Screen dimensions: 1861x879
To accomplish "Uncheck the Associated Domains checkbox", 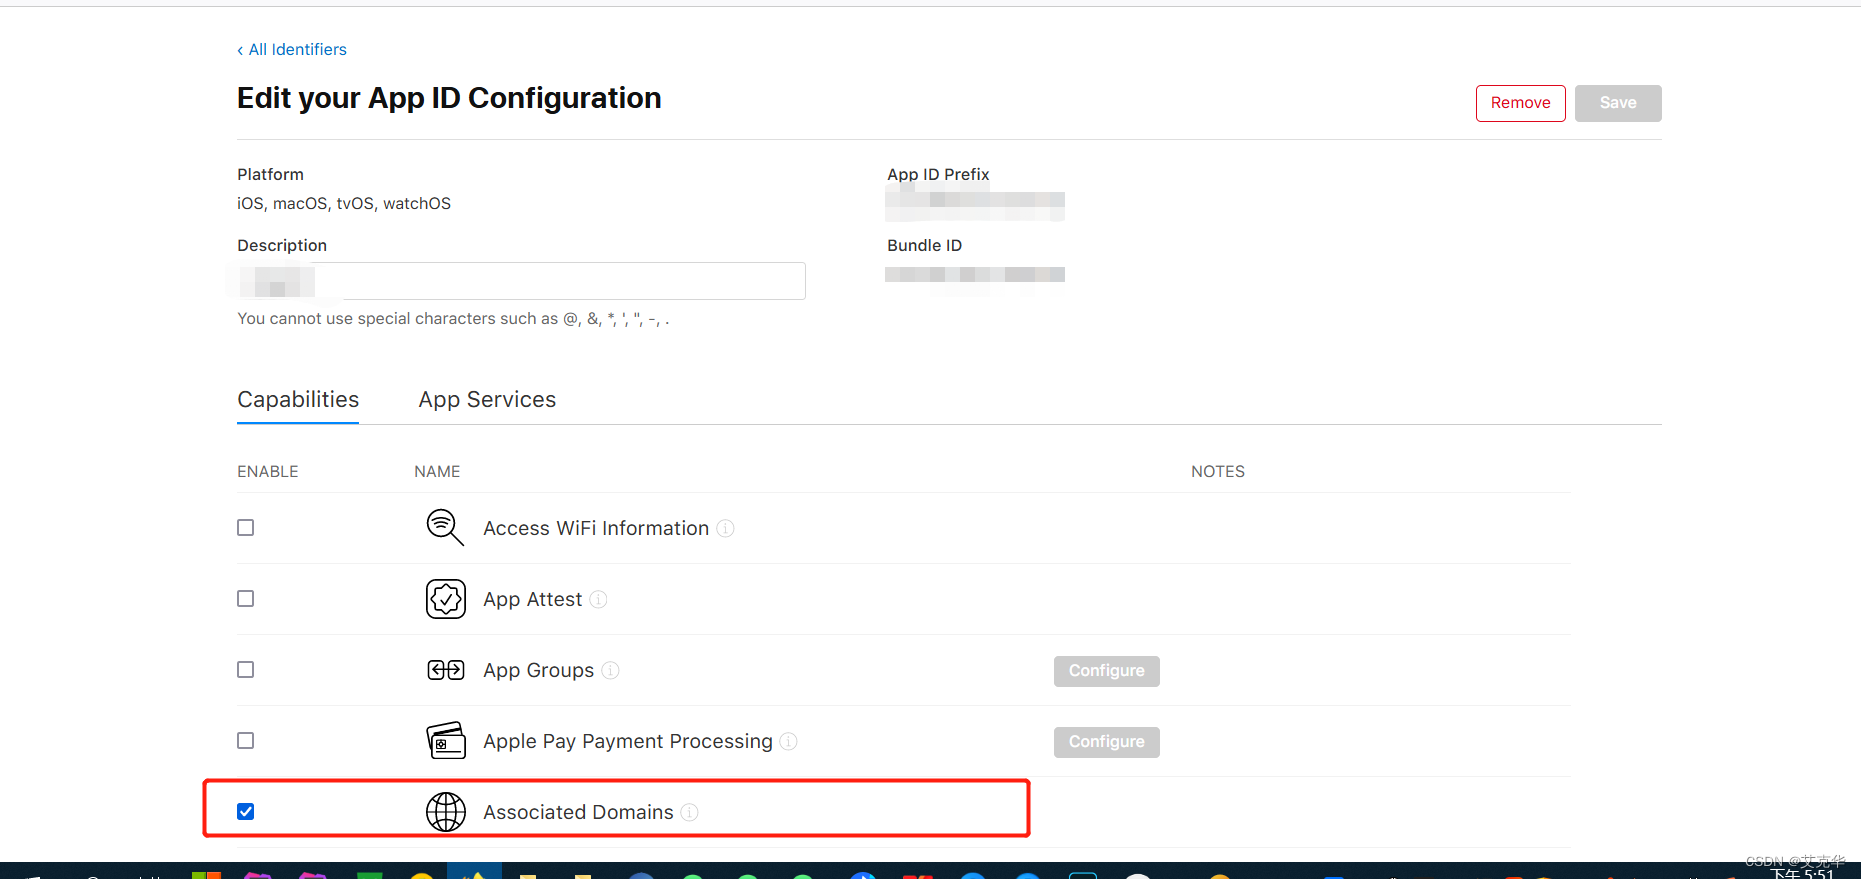I will click(x=246, y=812).
